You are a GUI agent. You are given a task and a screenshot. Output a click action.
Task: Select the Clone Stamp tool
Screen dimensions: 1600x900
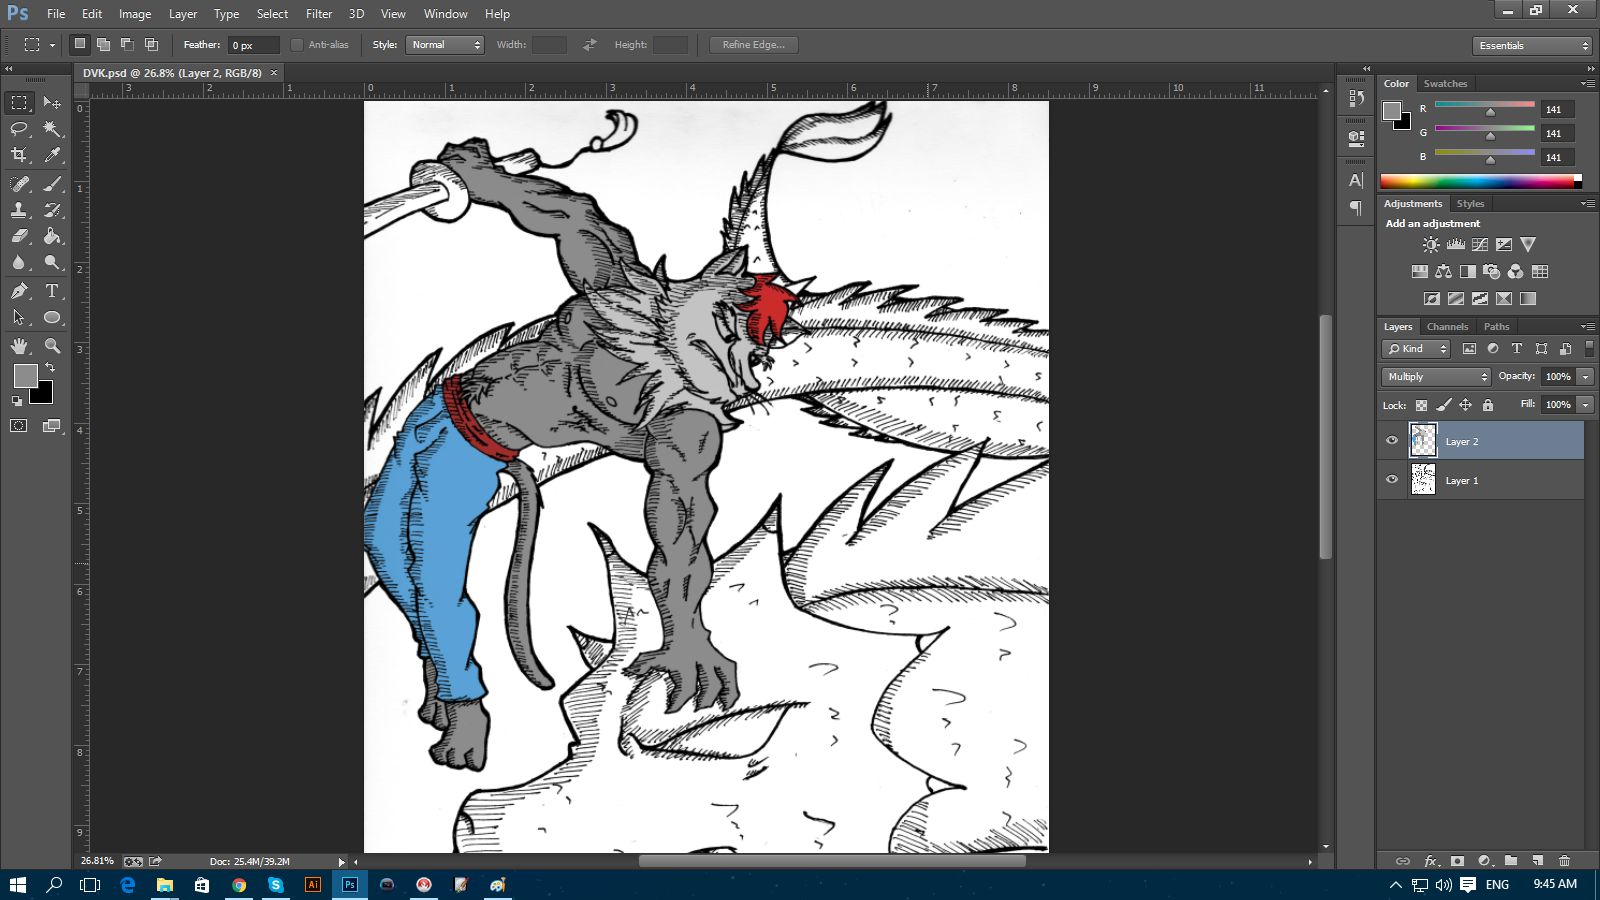click(x=19, y=210)
